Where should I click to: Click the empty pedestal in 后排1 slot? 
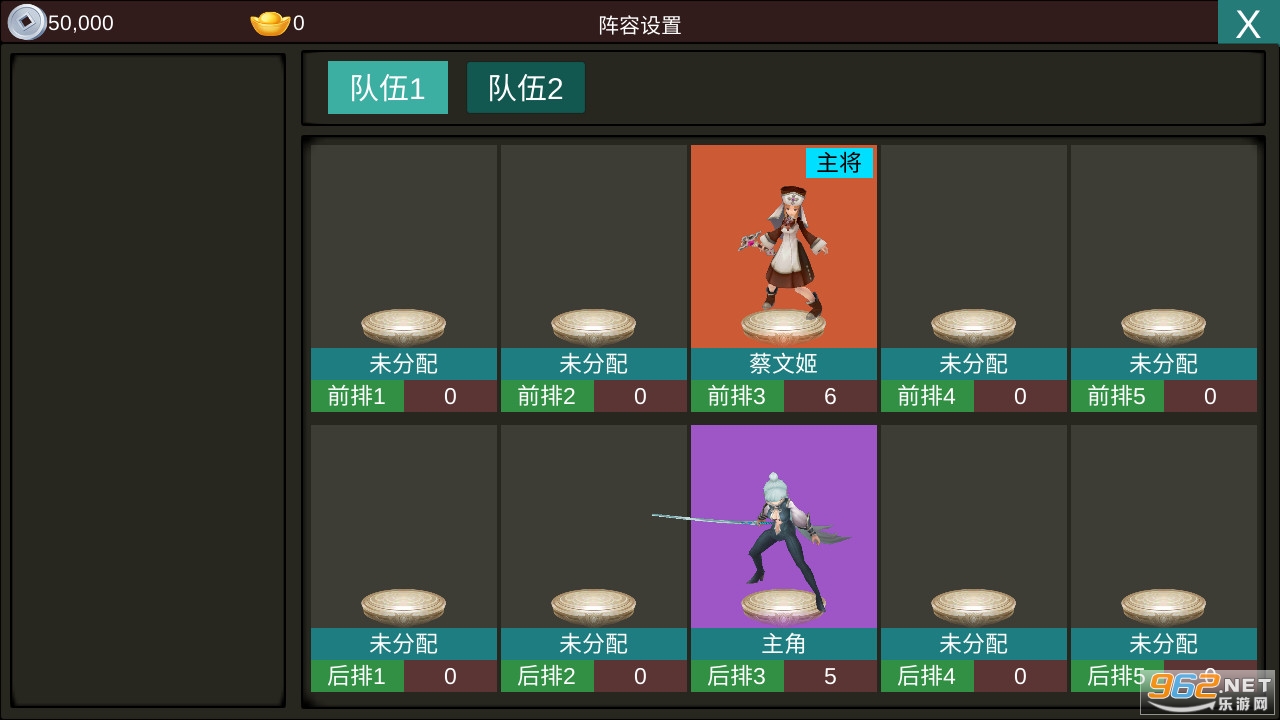point(404,606)
